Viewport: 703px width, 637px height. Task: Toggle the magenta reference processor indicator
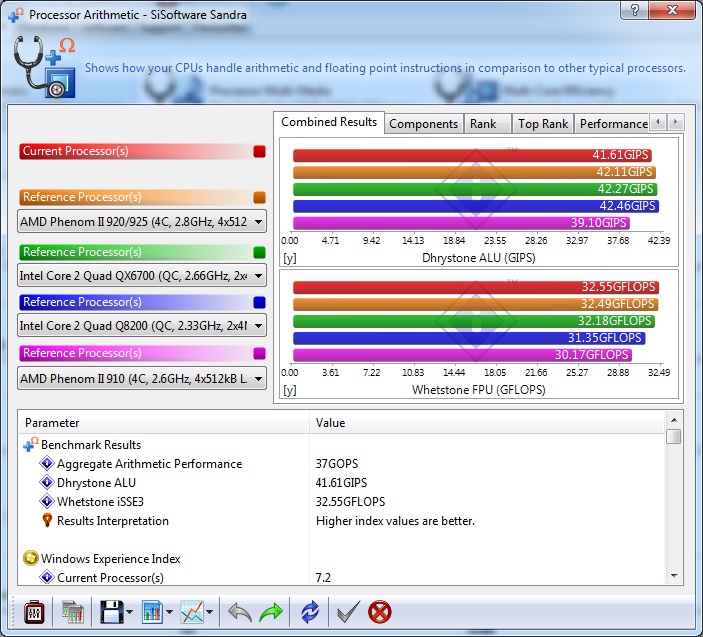click(259, 354)
